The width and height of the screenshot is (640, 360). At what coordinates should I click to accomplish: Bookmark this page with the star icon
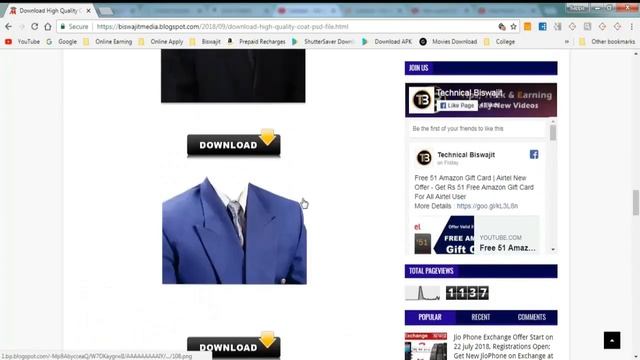click(513, 27)
